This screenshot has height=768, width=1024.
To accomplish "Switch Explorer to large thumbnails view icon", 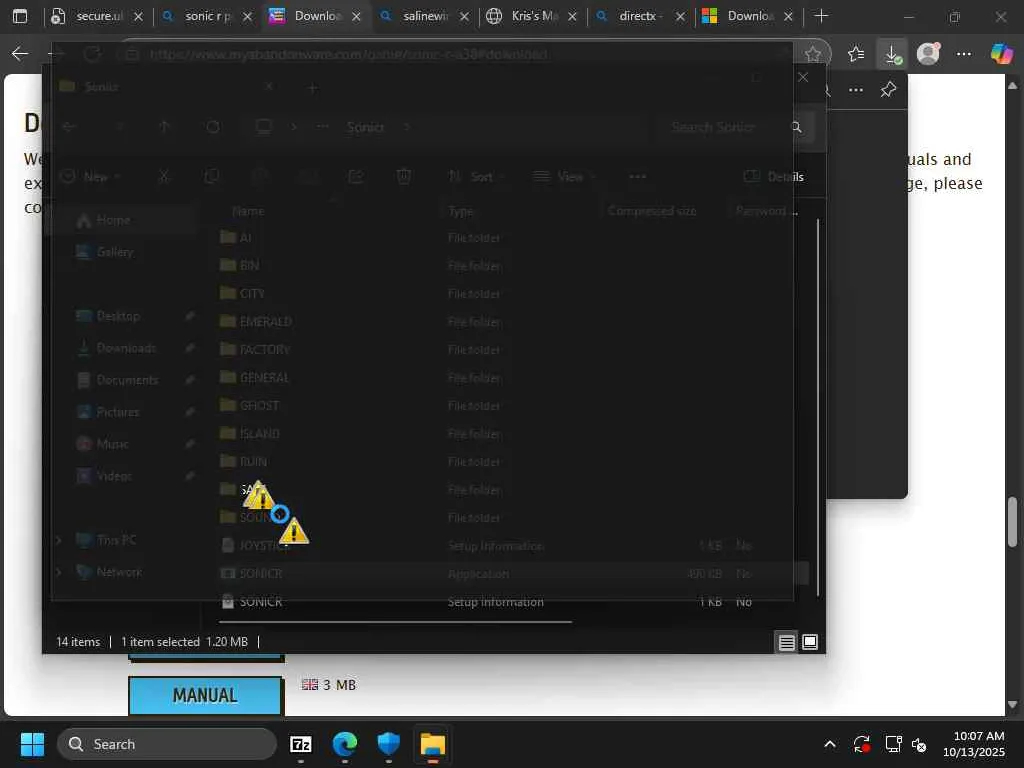I will 810,643.
